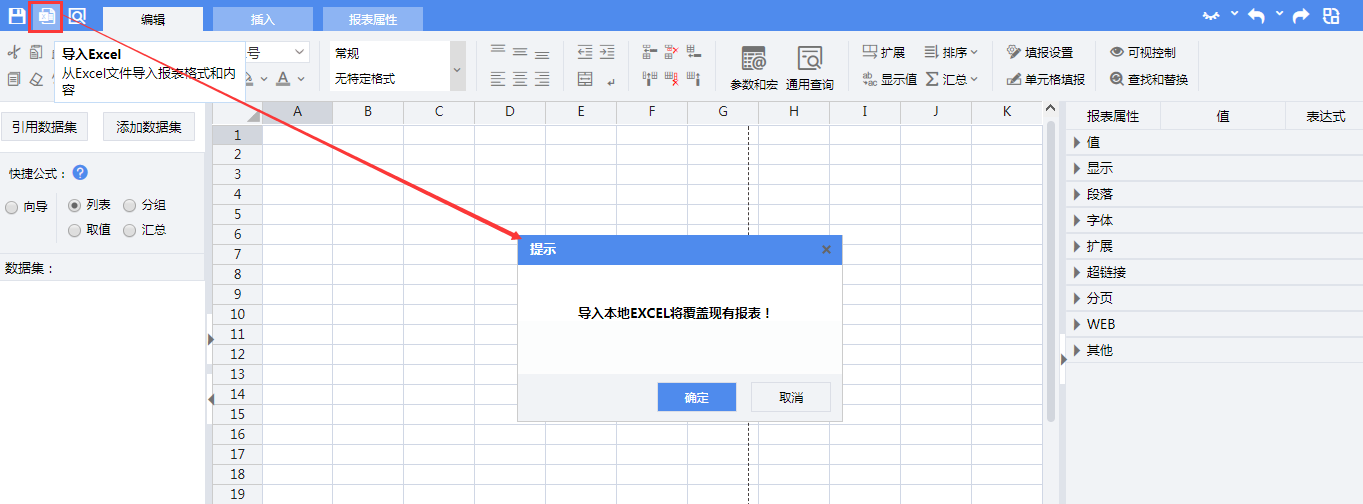The image size is (1363, 504).
Task: Open 通用查询 (general query) tool
Action: 809,68
